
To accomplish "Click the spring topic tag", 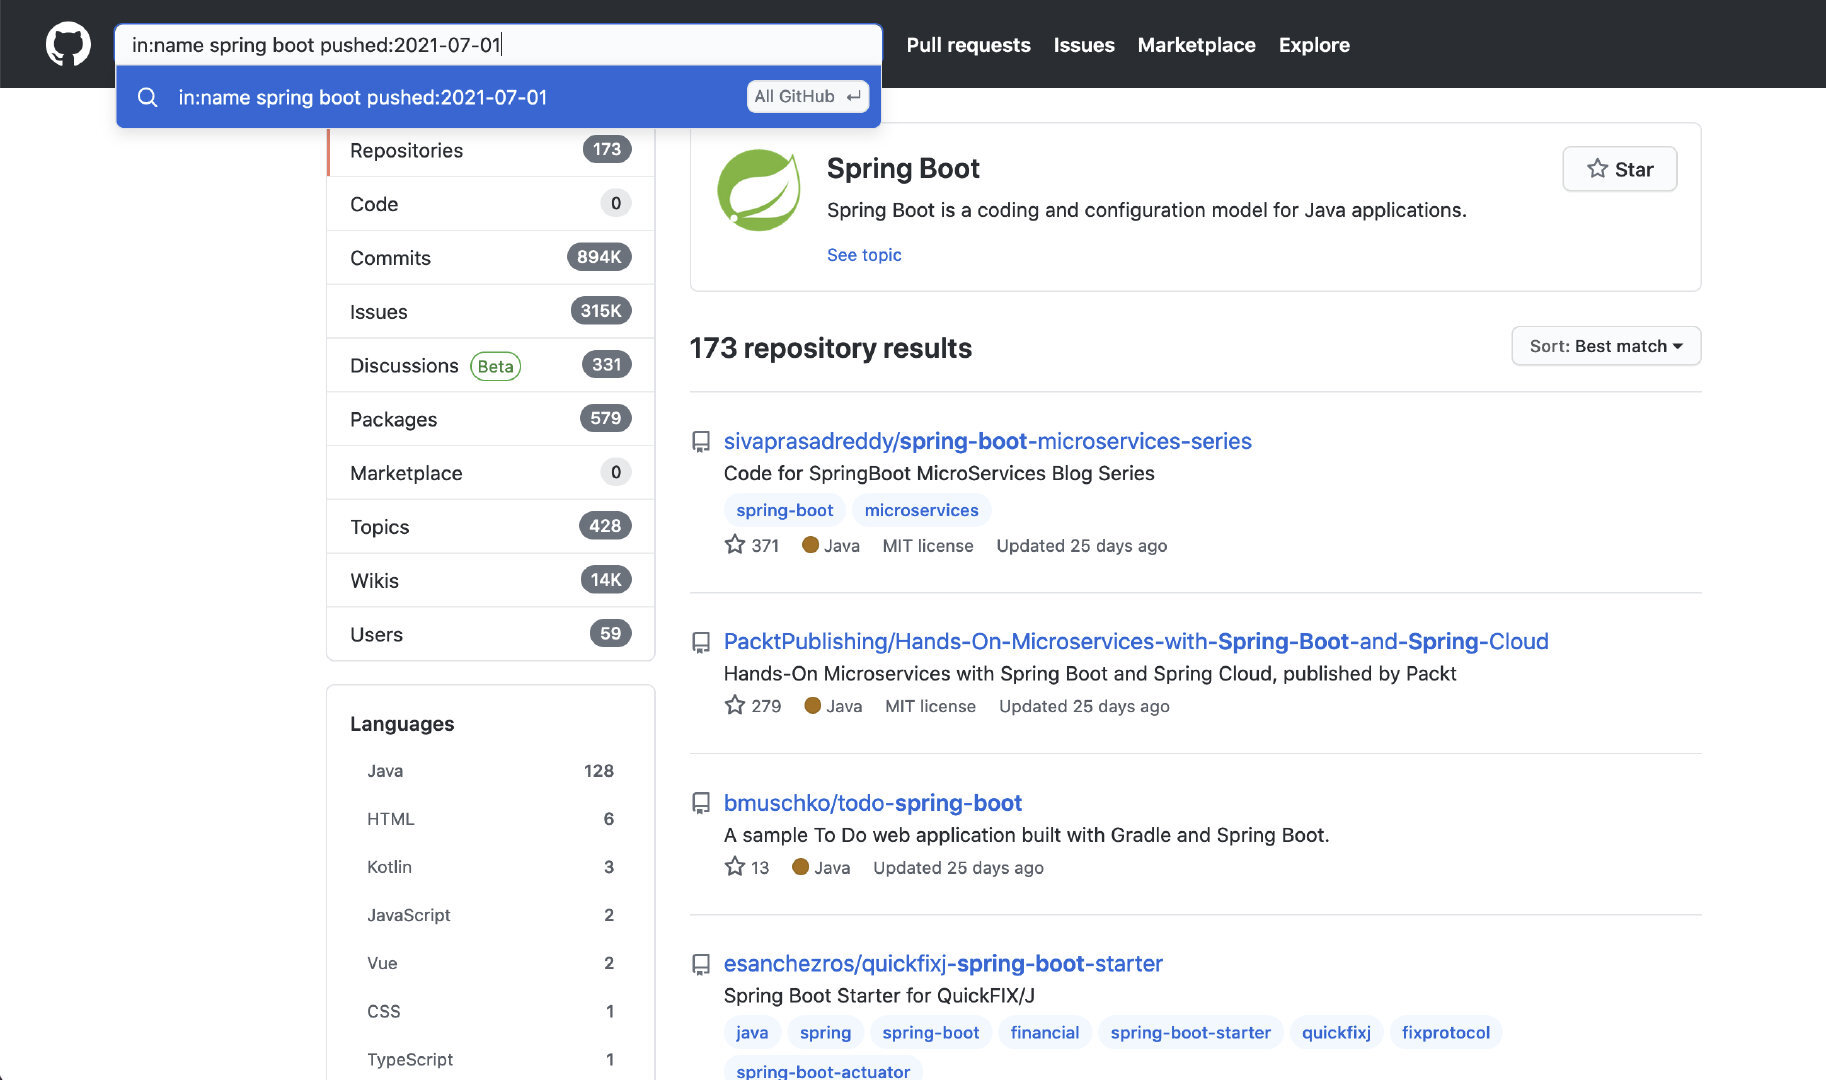I will pyautogui.click(x=825, y=1032).
